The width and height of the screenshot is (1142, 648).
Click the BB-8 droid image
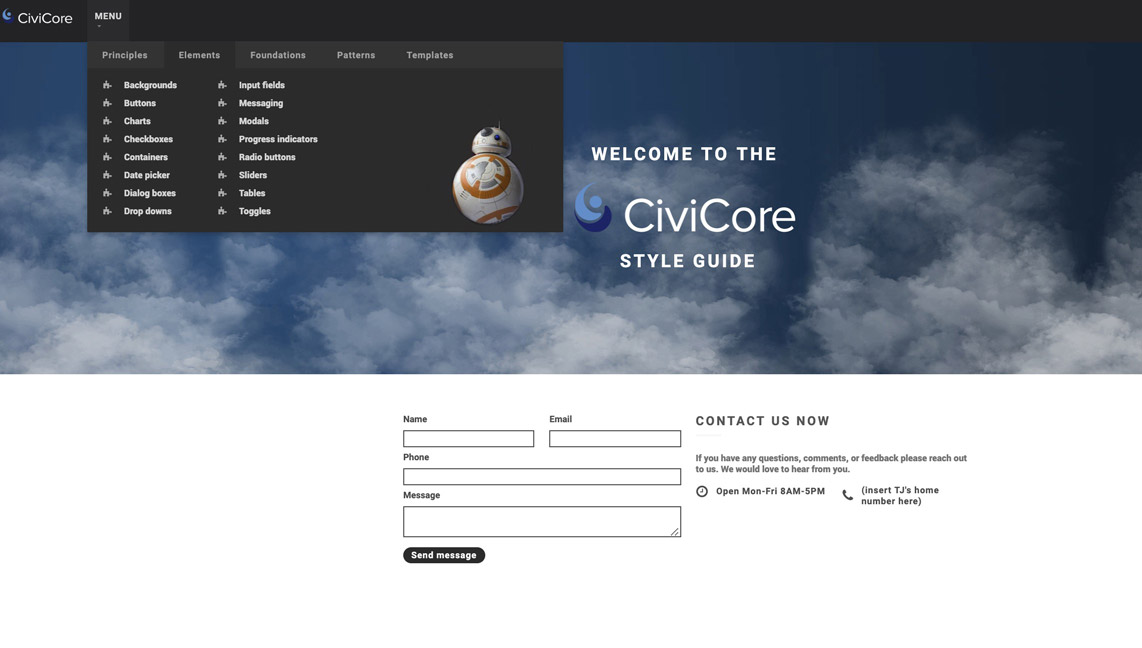point(488,173)
